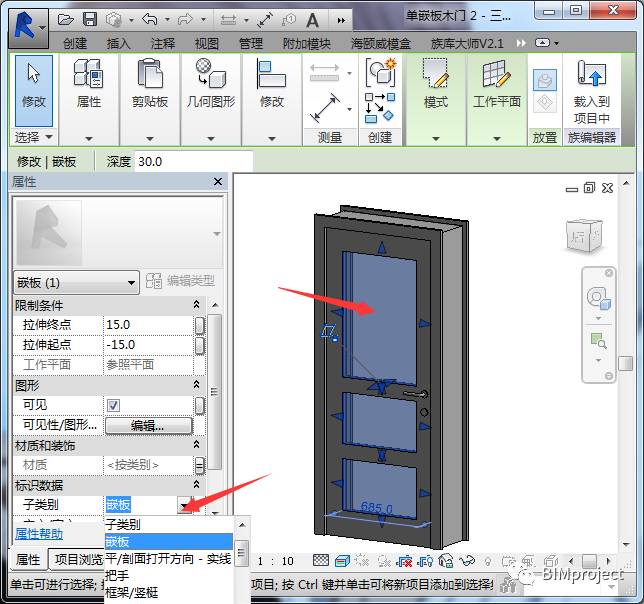Screen dimensions: 644x604
Task: Open the 属性 properties ribbon icon
Action: click(x=88, y=73)
